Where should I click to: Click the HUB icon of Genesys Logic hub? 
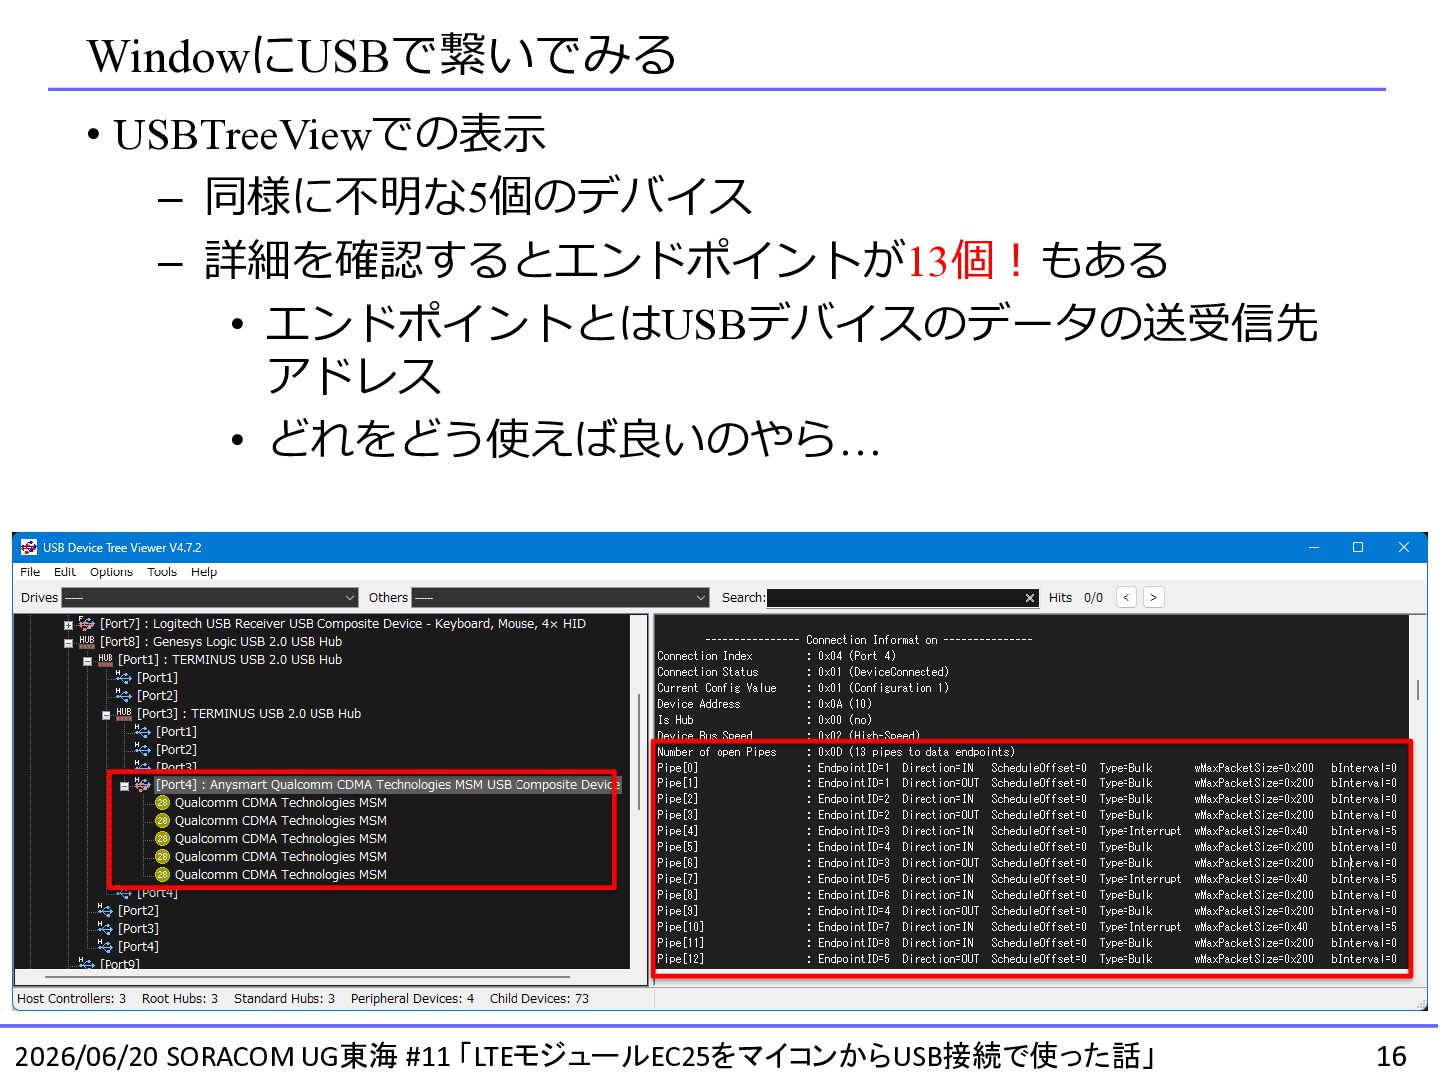tap(87, 642)
